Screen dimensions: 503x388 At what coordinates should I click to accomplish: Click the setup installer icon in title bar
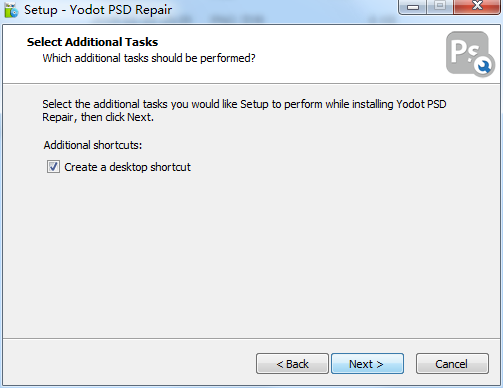pos(11,10)
